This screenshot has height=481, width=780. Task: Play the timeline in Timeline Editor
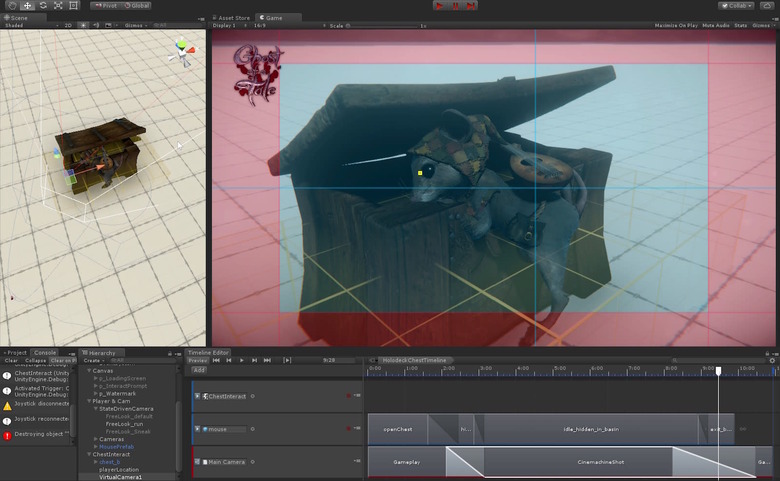click(241, 360)
